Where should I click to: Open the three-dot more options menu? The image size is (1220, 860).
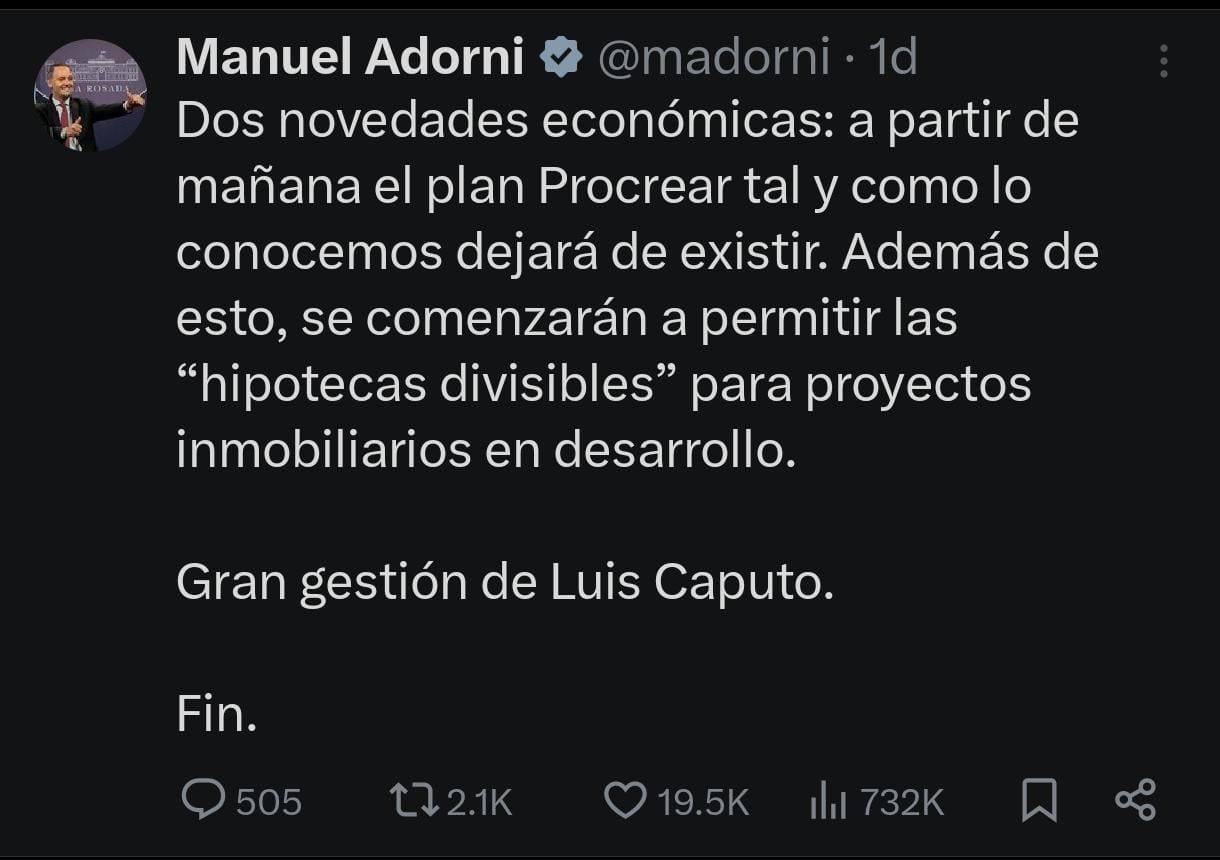1163,61
